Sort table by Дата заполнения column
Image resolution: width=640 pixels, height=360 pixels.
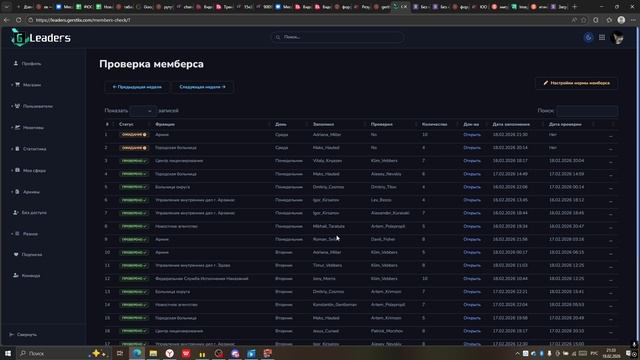click(511, 124)
